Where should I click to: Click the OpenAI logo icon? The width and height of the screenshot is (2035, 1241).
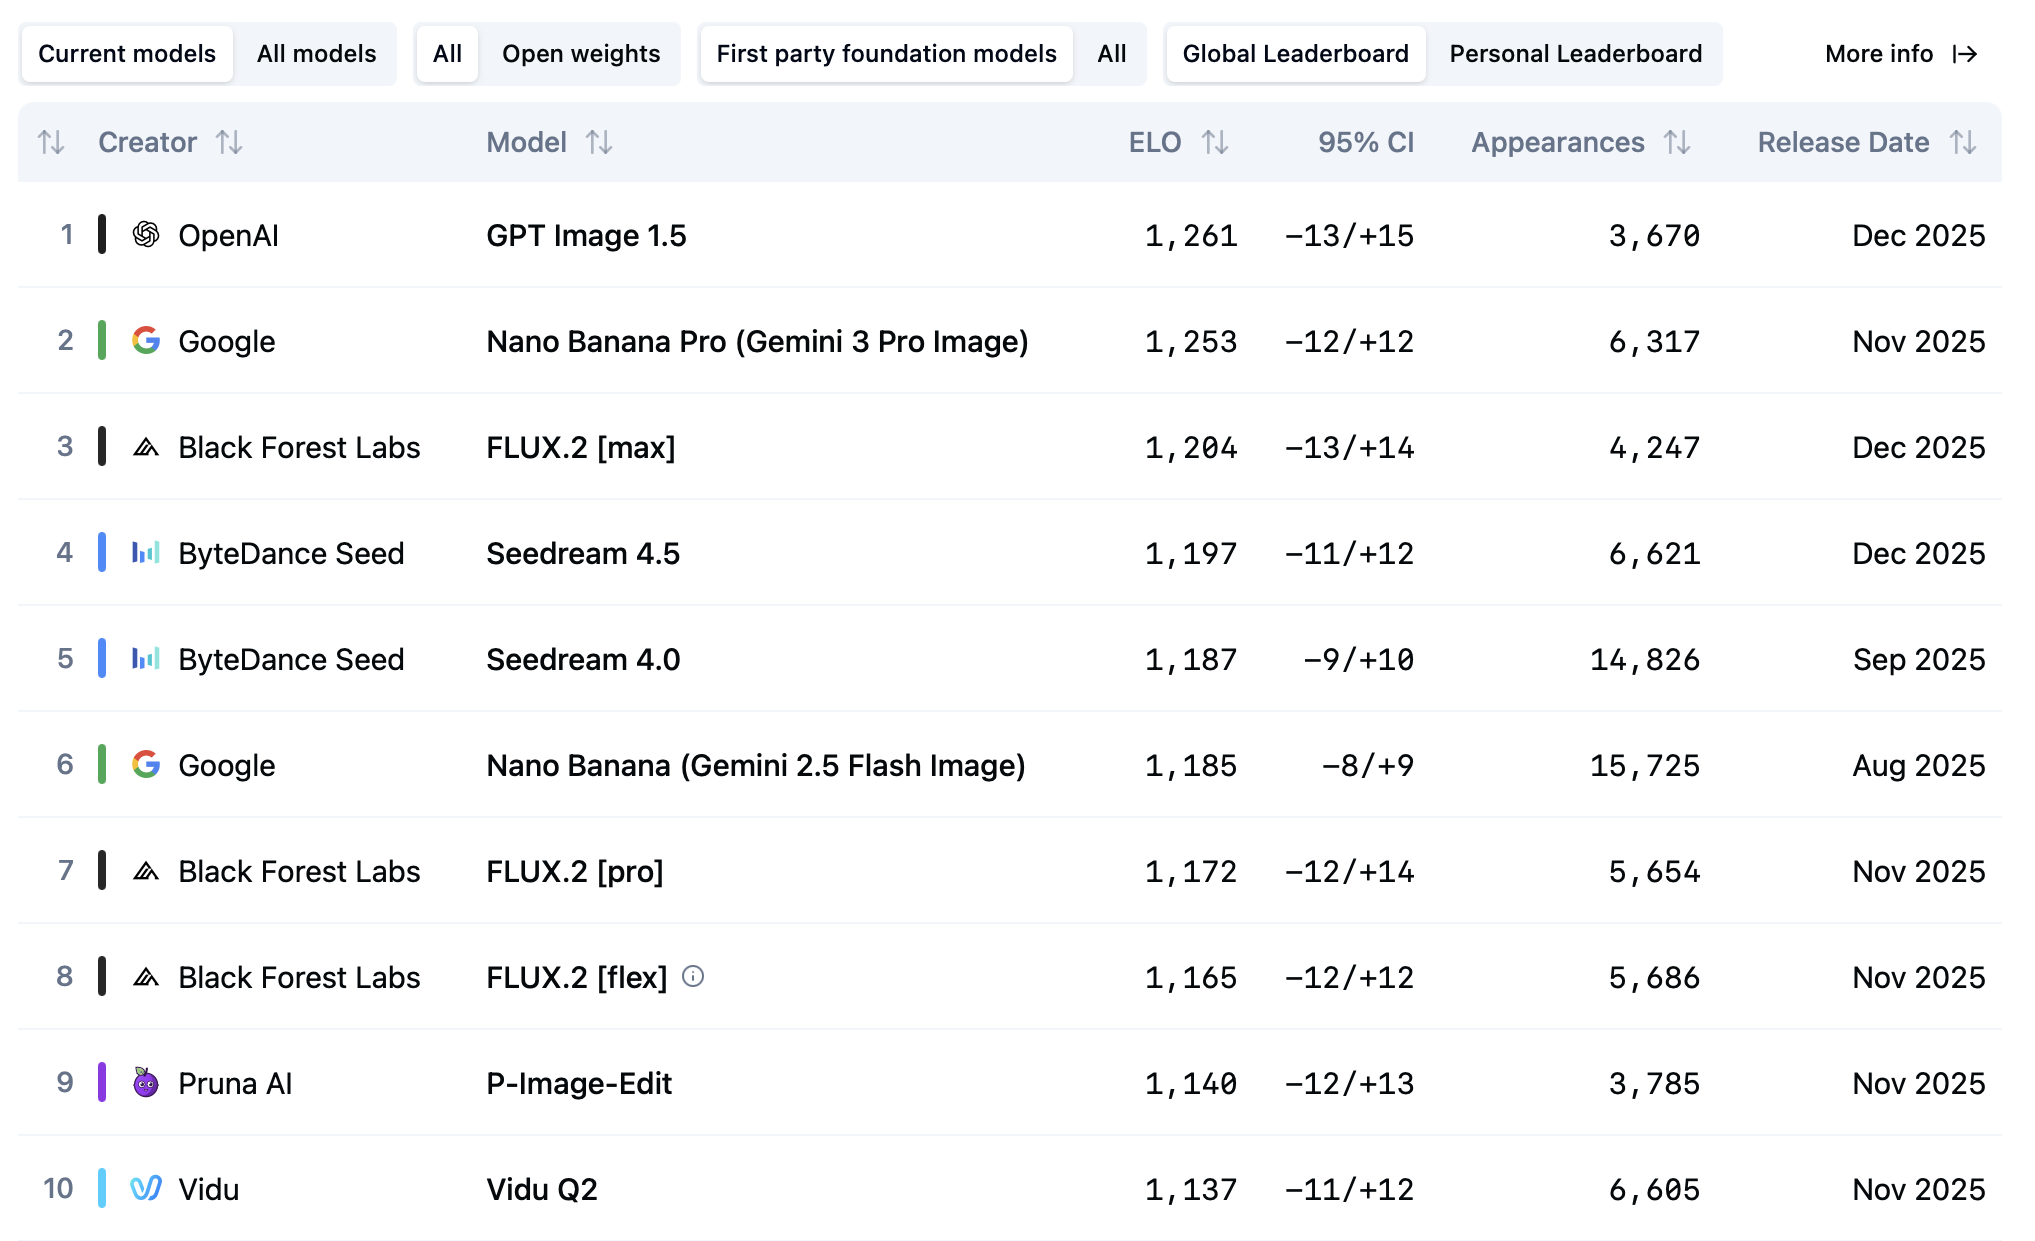[x=146, y=235]
